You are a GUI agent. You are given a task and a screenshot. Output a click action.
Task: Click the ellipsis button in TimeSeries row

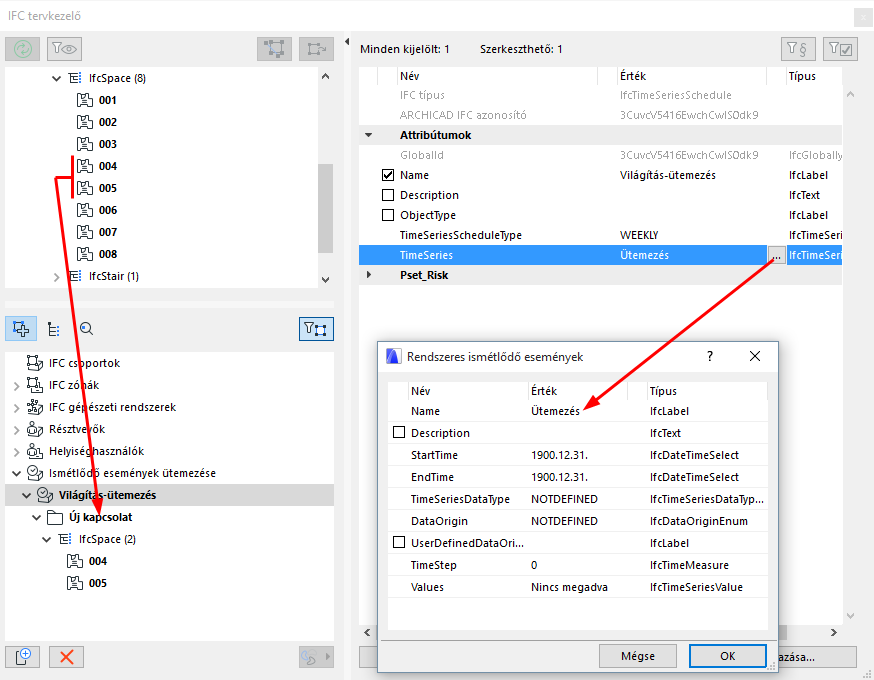(776, 255)
